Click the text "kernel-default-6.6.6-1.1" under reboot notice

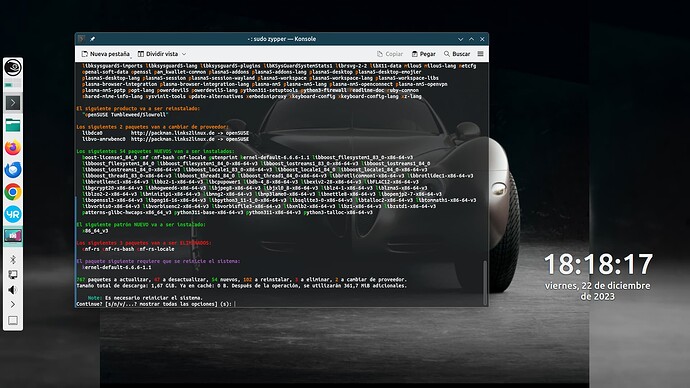point(117,267)
